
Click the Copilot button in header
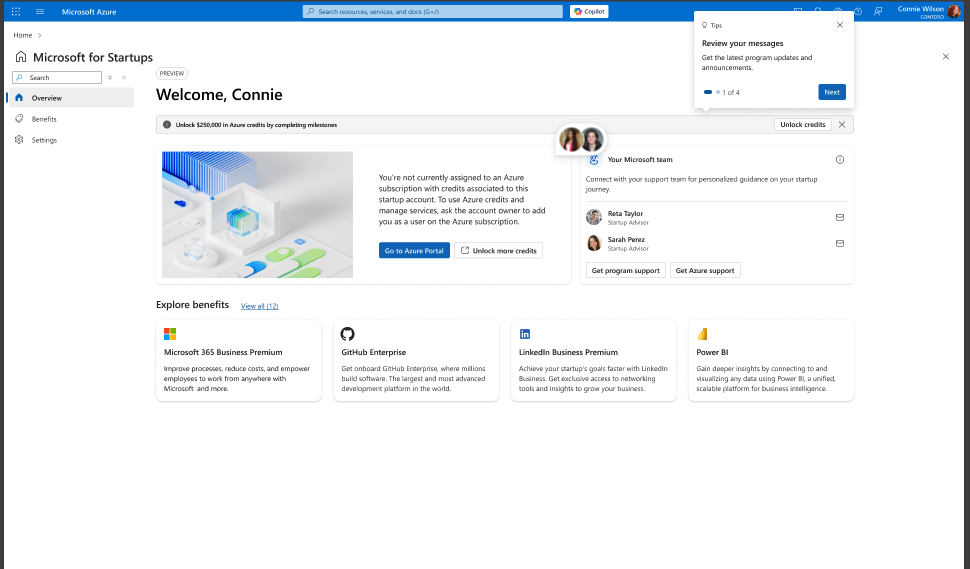589,12
